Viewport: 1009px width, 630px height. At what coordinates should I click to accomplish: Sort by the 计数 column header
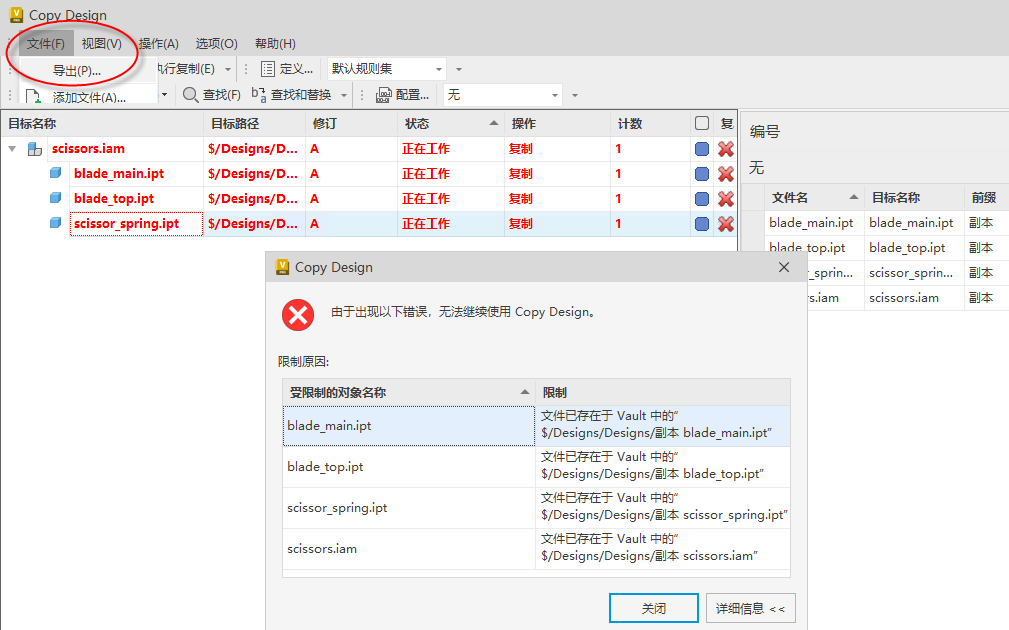tap(651, 124)
